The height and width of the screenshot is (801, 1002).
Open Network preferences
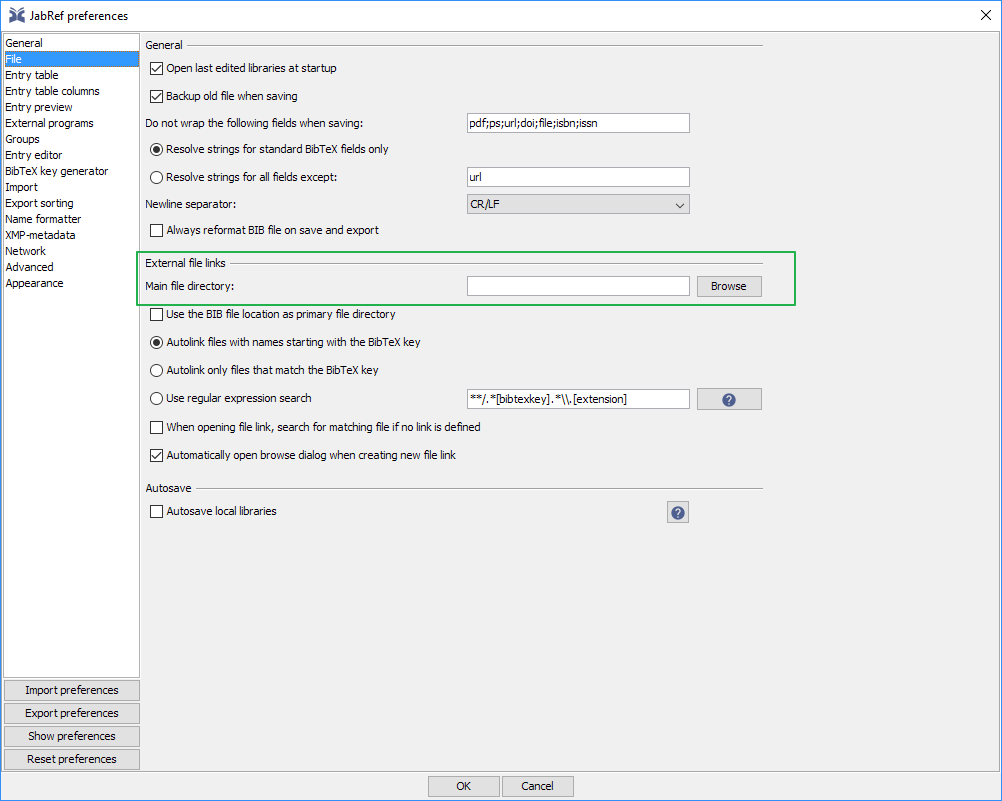point(71,251)
